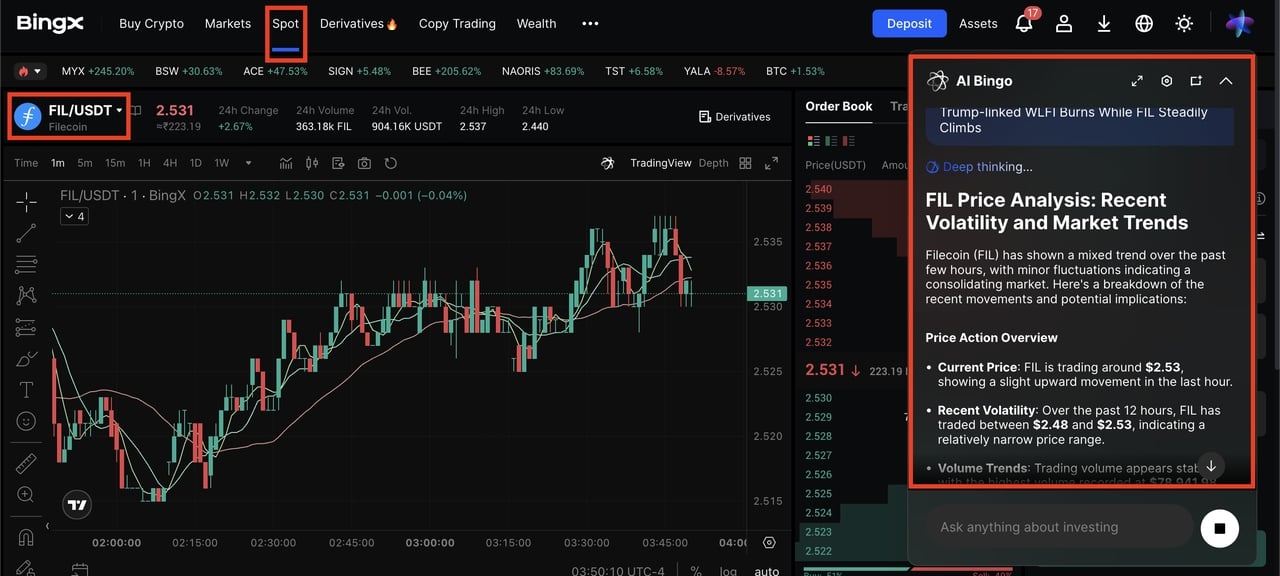Select the forecasting and measurement tool
Image resolution: width=1280 pixels, height=576 pixels.
(x=26, y=327)
